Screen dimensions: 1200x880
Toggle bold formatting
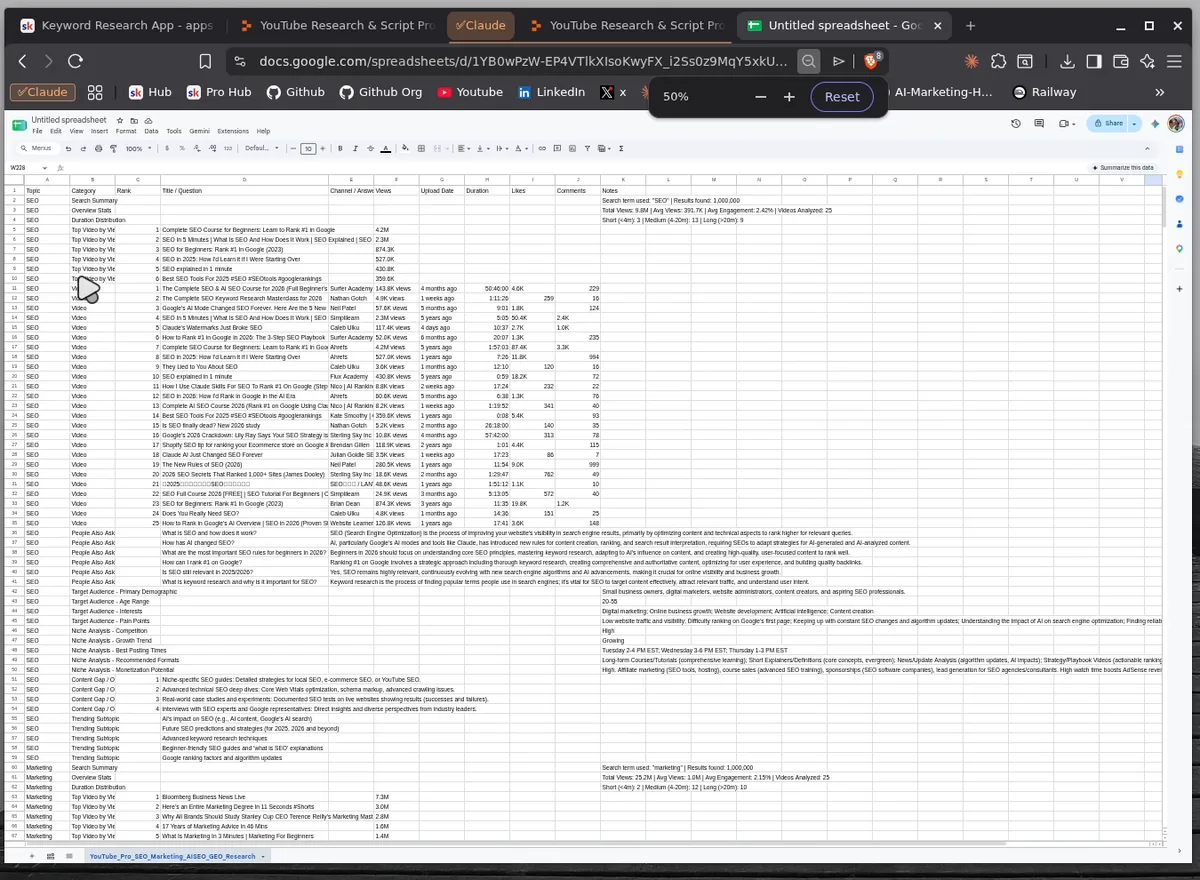[x=340, y=148]
